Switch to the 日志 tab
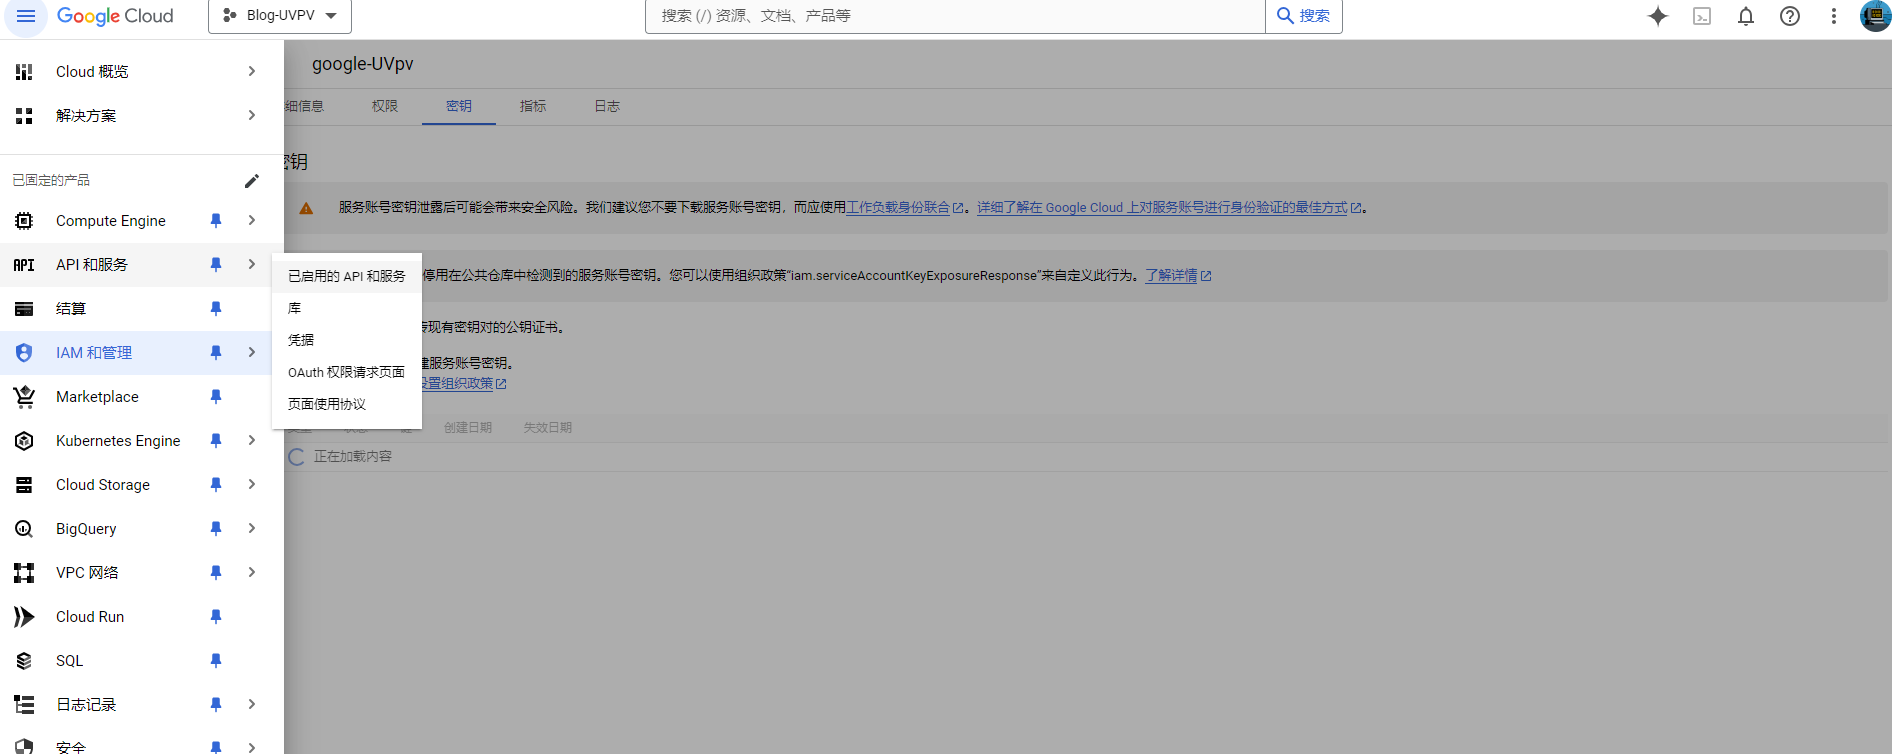This screenshot has height=754, width=1892. [x=607, y=106]
